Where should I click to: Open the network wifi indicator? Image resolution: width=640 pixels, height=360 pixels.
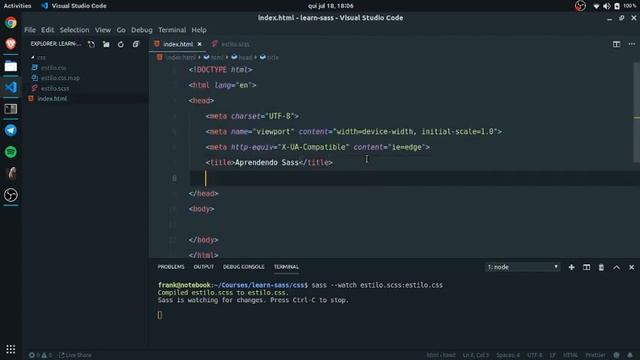tap(596, 6)
